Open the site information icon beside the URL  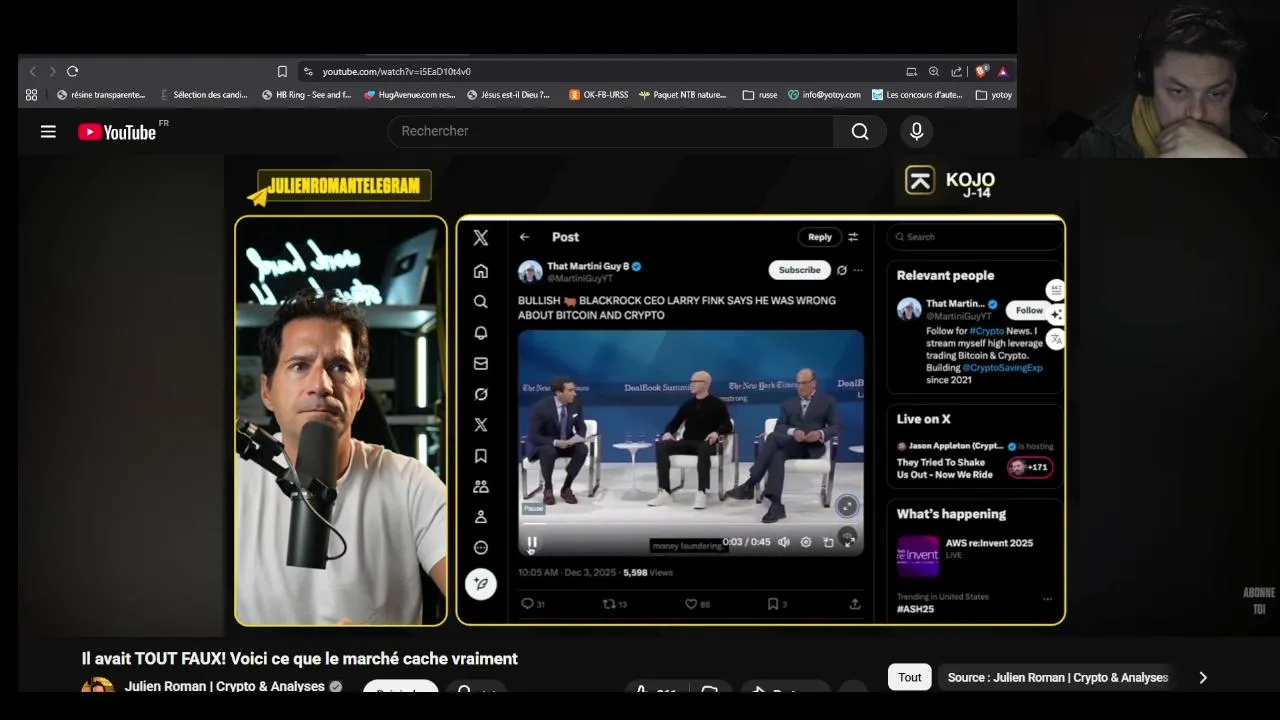pyautogui.click(x=308, y=71)
